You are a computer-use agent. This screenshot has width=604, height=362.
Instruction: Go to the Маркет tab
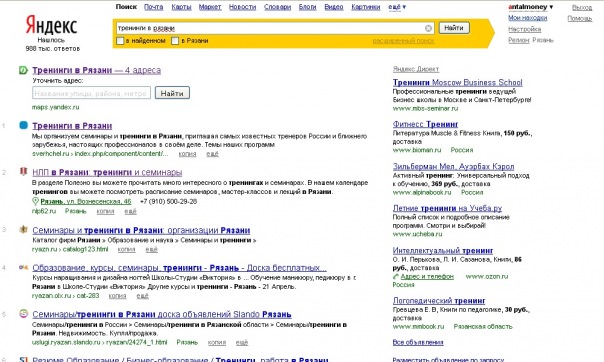point(210,7)
